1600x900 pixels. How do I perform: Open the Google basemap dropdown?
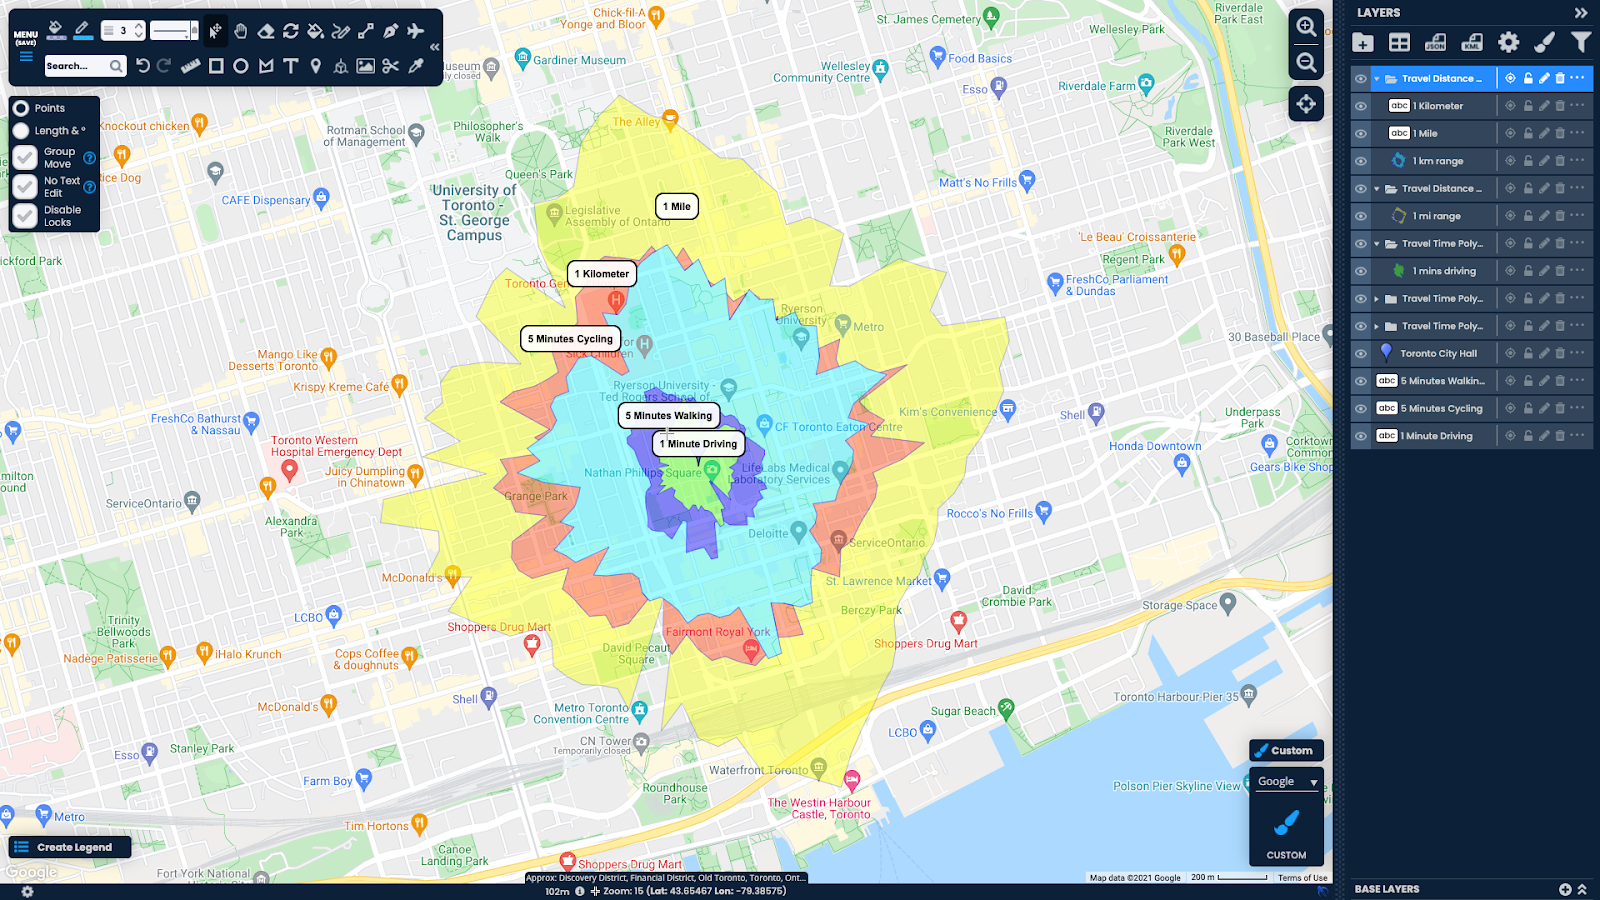pyautogui.click(x=1287, y=781)
